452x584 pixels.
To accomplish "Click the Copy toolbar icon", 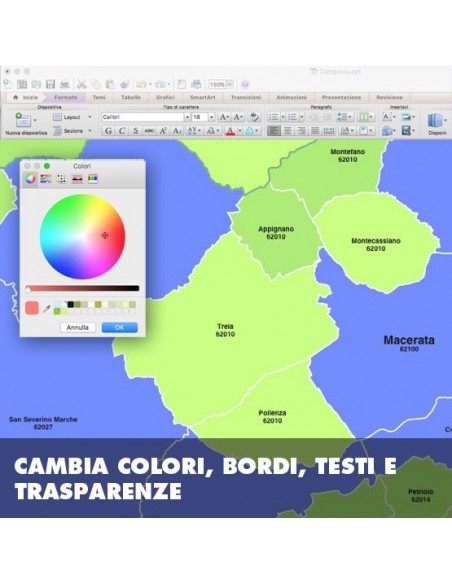I will [x=96, y=85].
